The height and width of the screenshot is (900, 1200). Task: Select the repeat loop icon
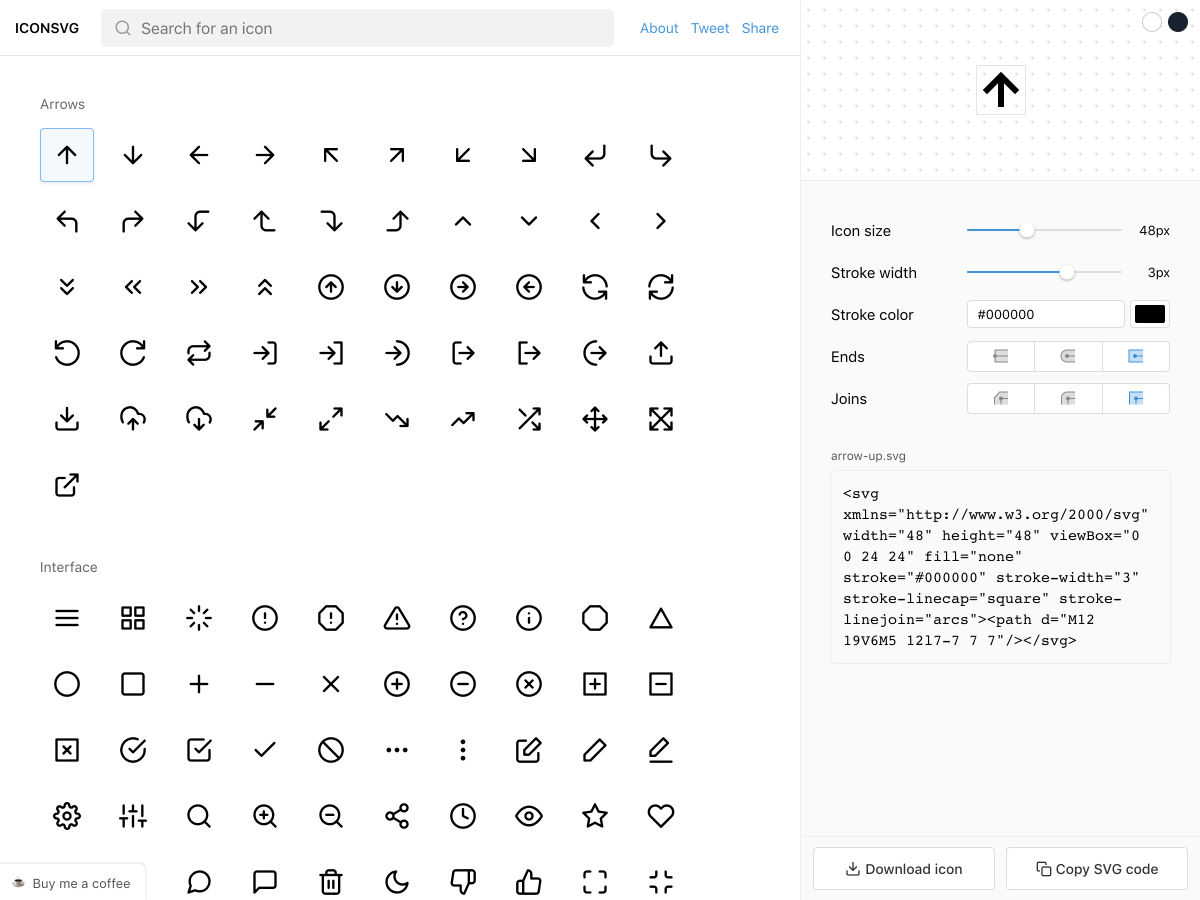click(199, 353)
